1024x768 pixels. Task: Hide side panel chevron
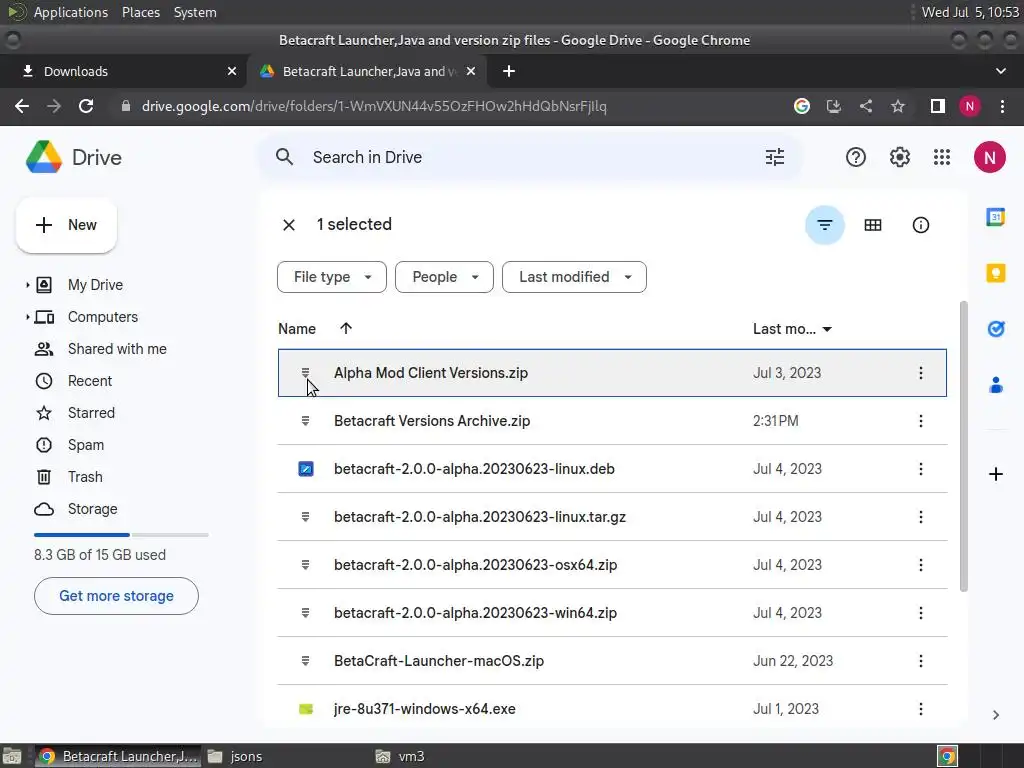tap(995, 715)
